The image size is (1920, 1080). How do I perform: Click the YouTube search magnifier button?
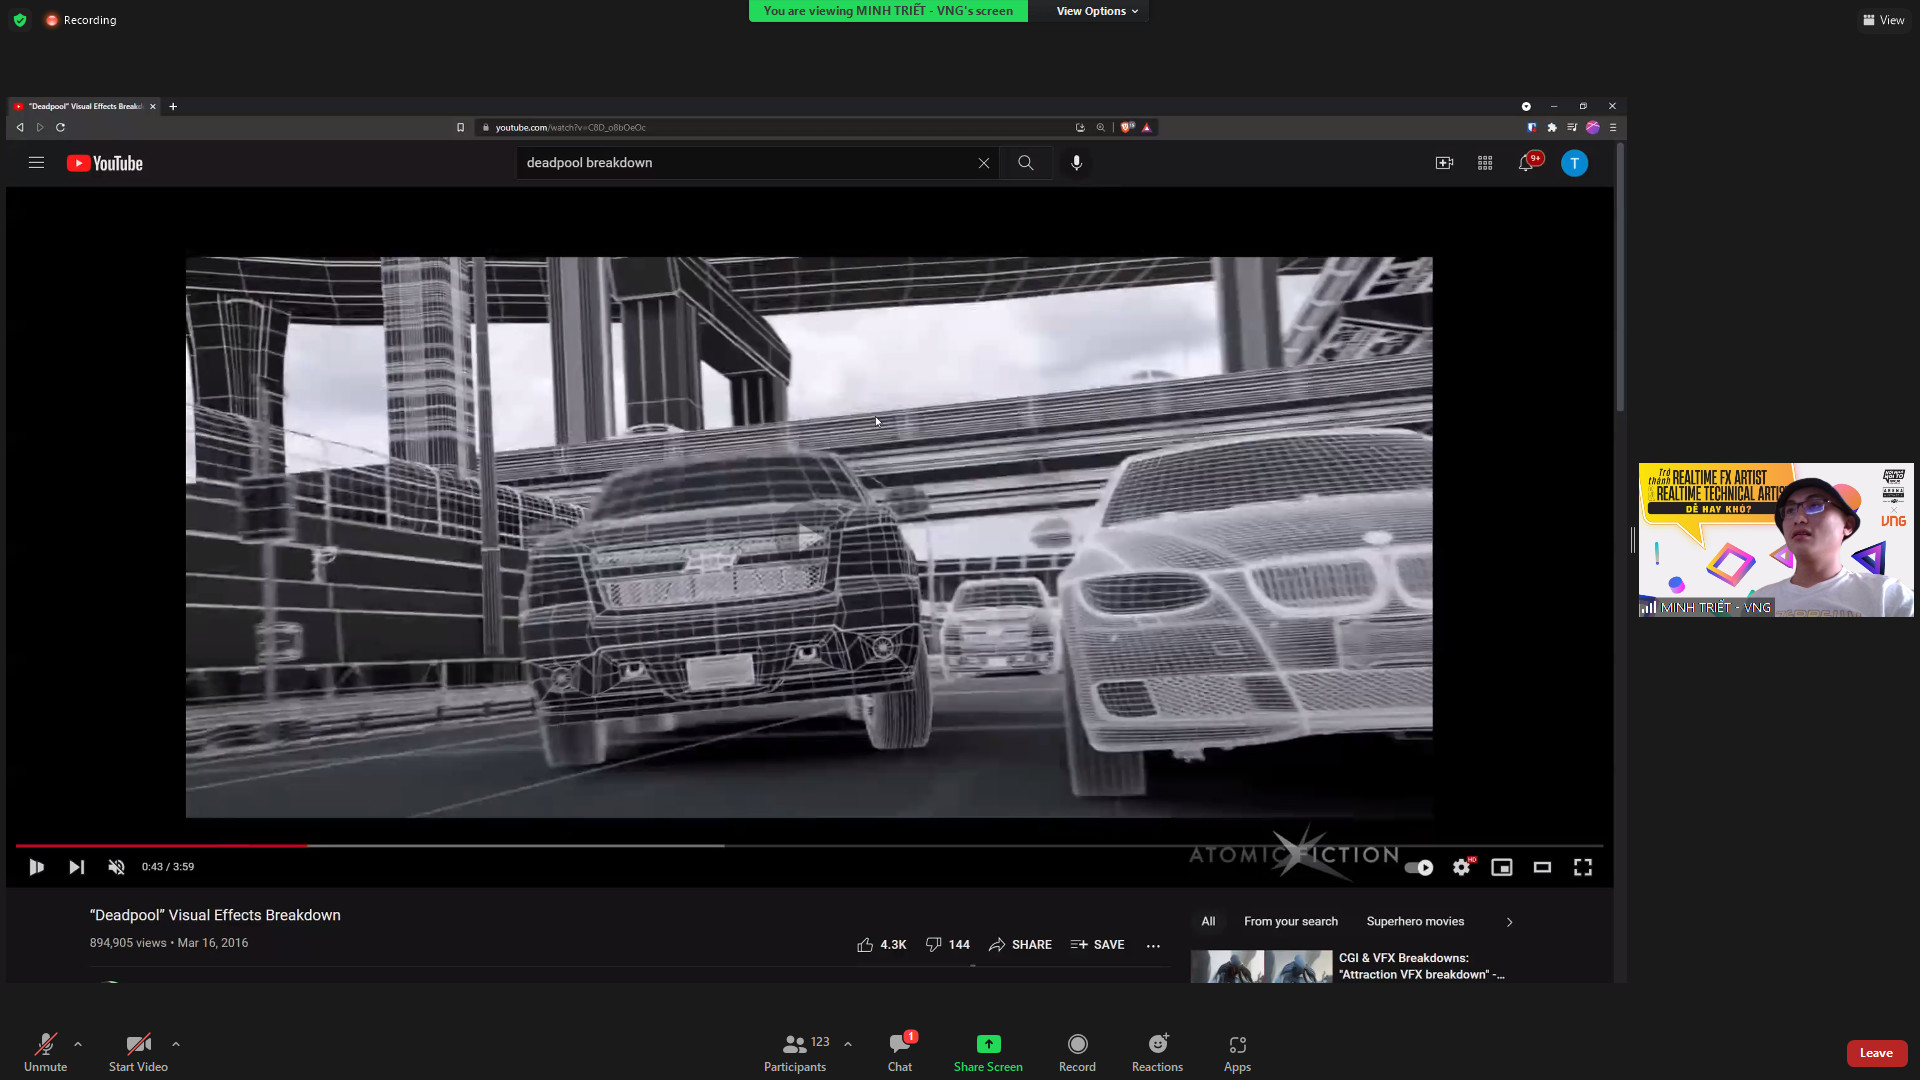(1025, 163)
